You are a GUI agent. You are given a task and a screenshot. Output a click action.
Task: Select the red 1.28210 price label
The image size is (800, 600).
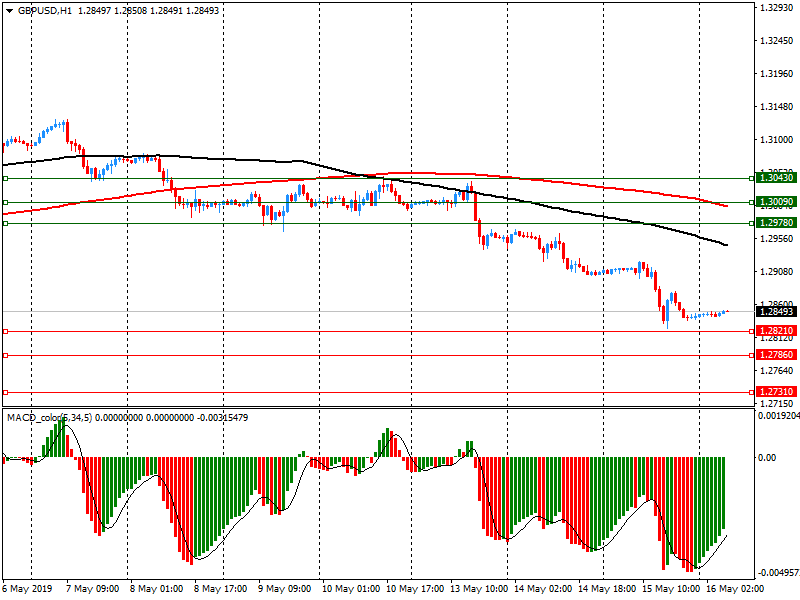pos(776,330)
